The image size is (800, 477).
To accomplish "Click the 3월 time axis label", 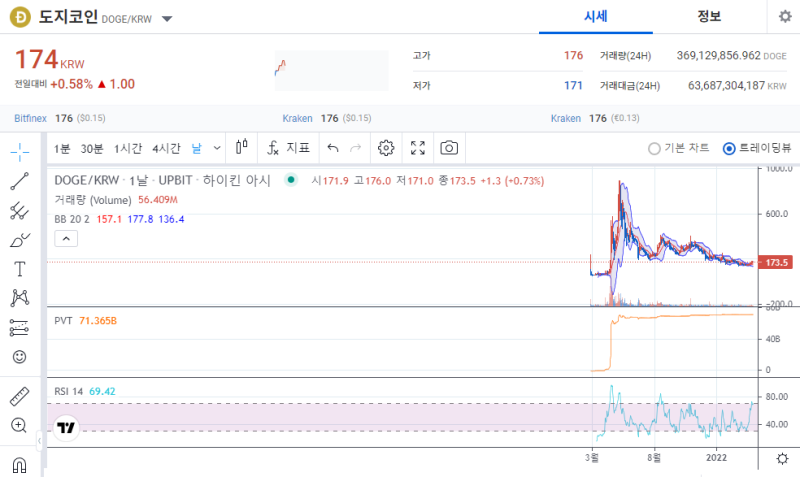I will point(592,458).
